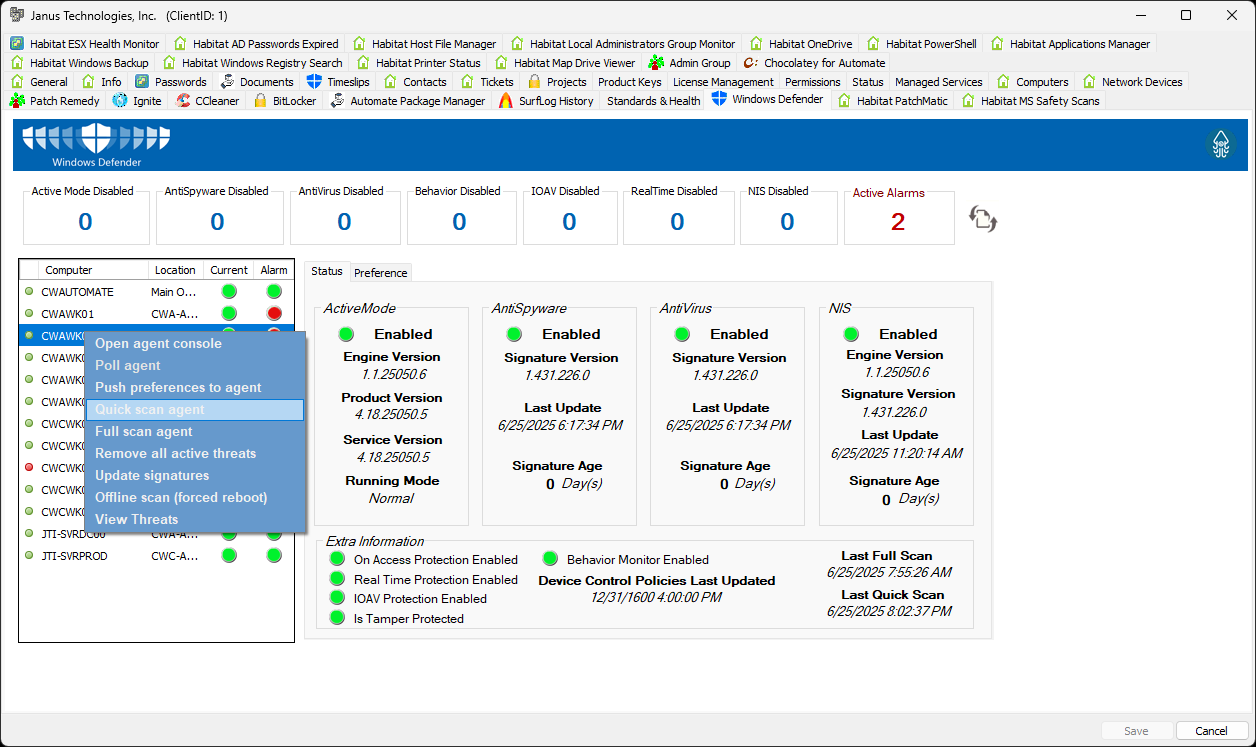Click the squid logo icon in blue banner
Image resolution: width=1256 pixels, height=747 pixels.
(x=1221, y=145)
